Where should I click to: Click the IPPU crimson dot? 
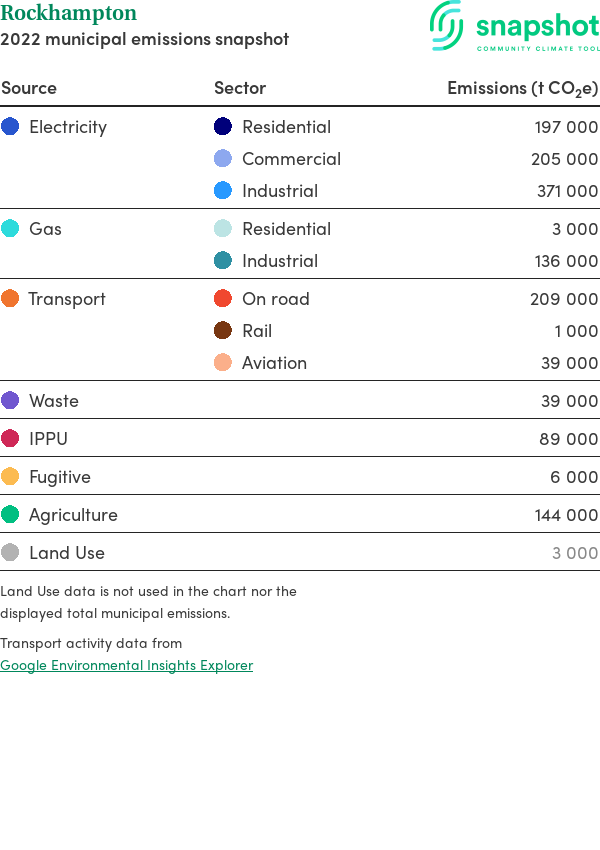pyautogui.click(x=10, y=438)
